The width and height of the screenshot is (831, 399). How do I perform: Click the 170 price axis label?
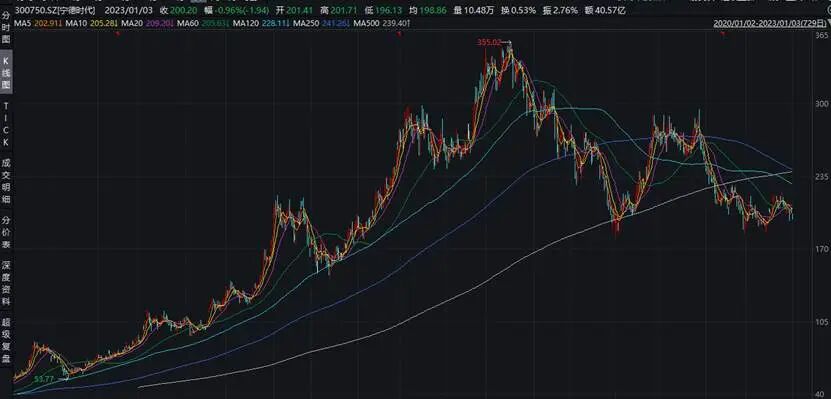[823, 249]
